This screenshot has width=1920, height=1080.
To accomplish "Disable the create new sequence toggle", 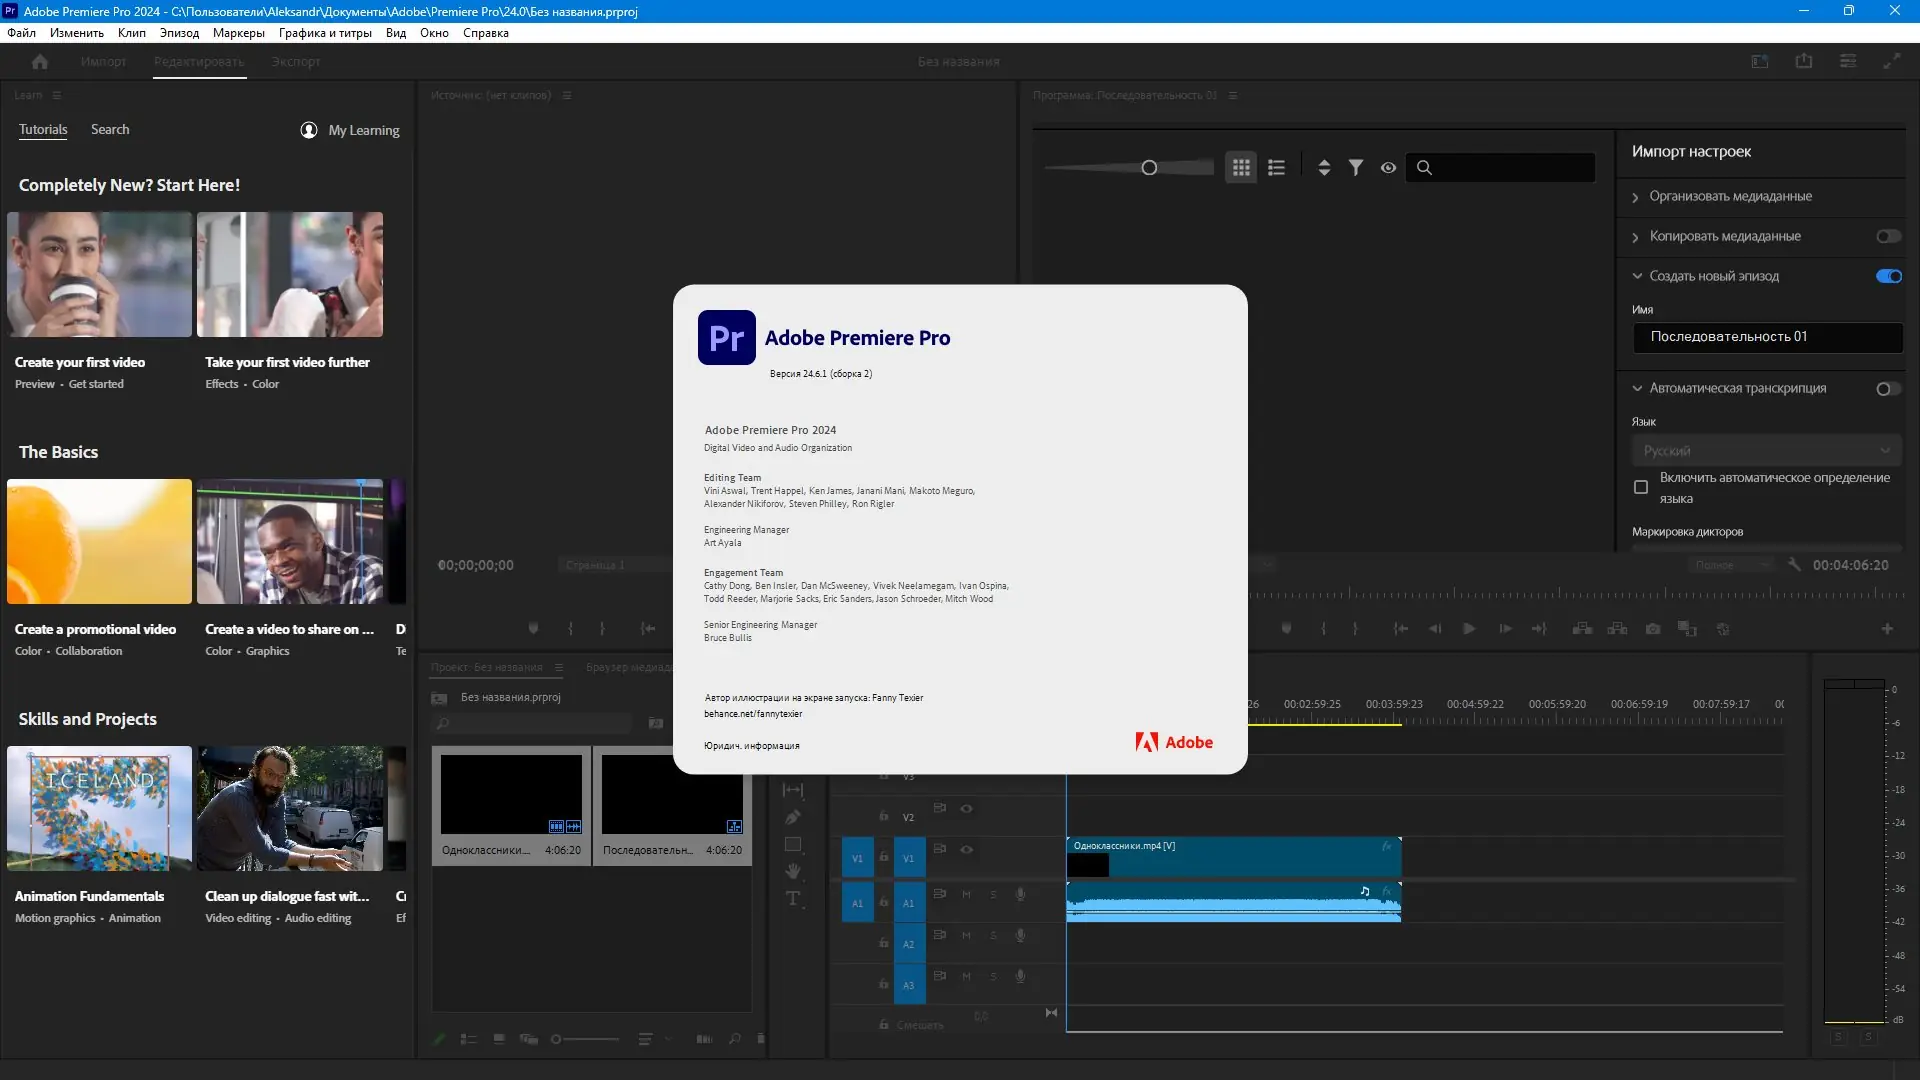I will coord(1888,277).
